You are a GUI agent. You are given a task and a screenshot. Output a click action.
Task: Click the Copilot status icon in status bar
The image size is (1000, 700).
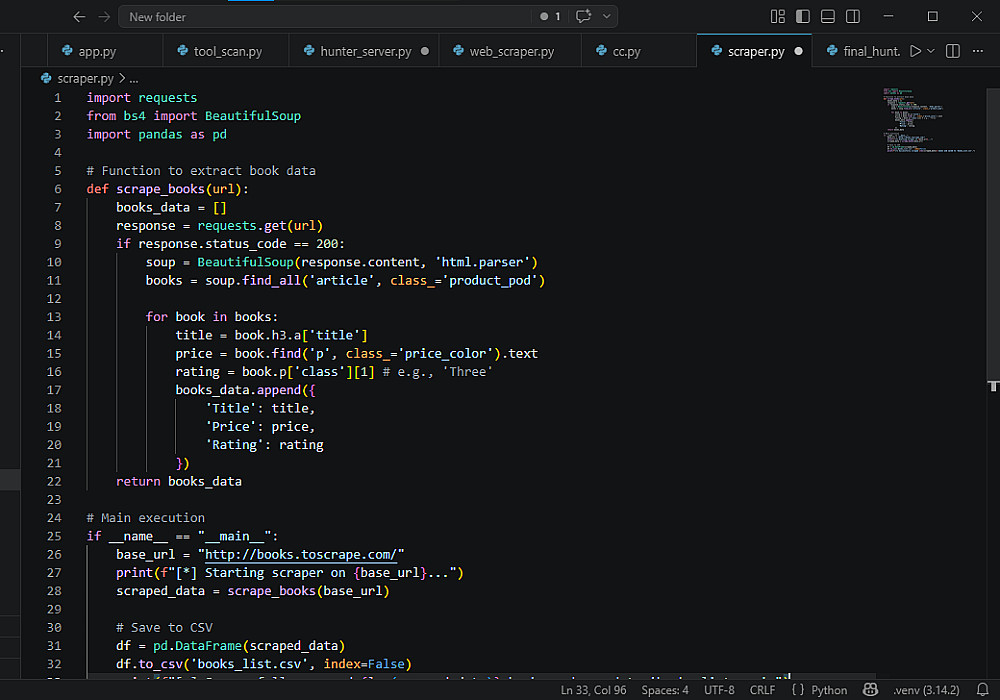click(871, 690)
